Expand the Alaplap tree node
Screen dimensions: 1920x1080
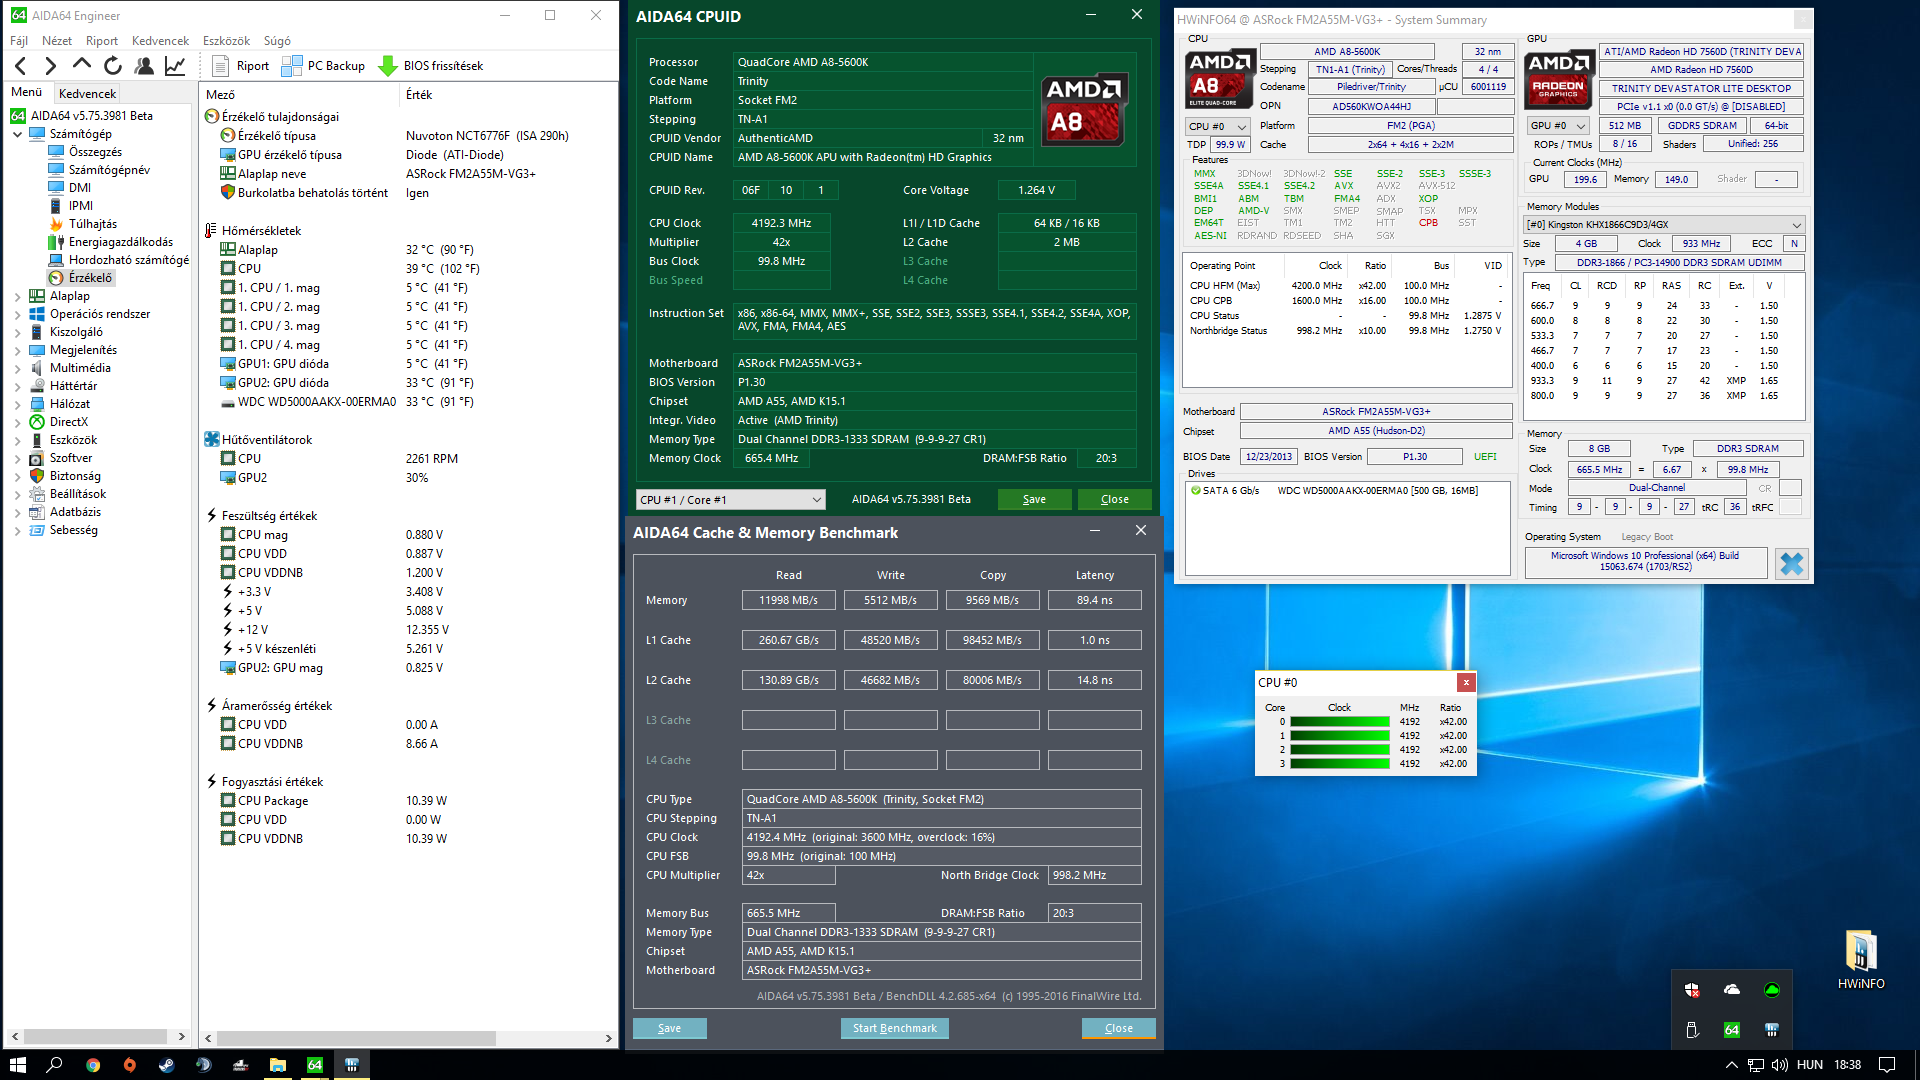(18, 296)
